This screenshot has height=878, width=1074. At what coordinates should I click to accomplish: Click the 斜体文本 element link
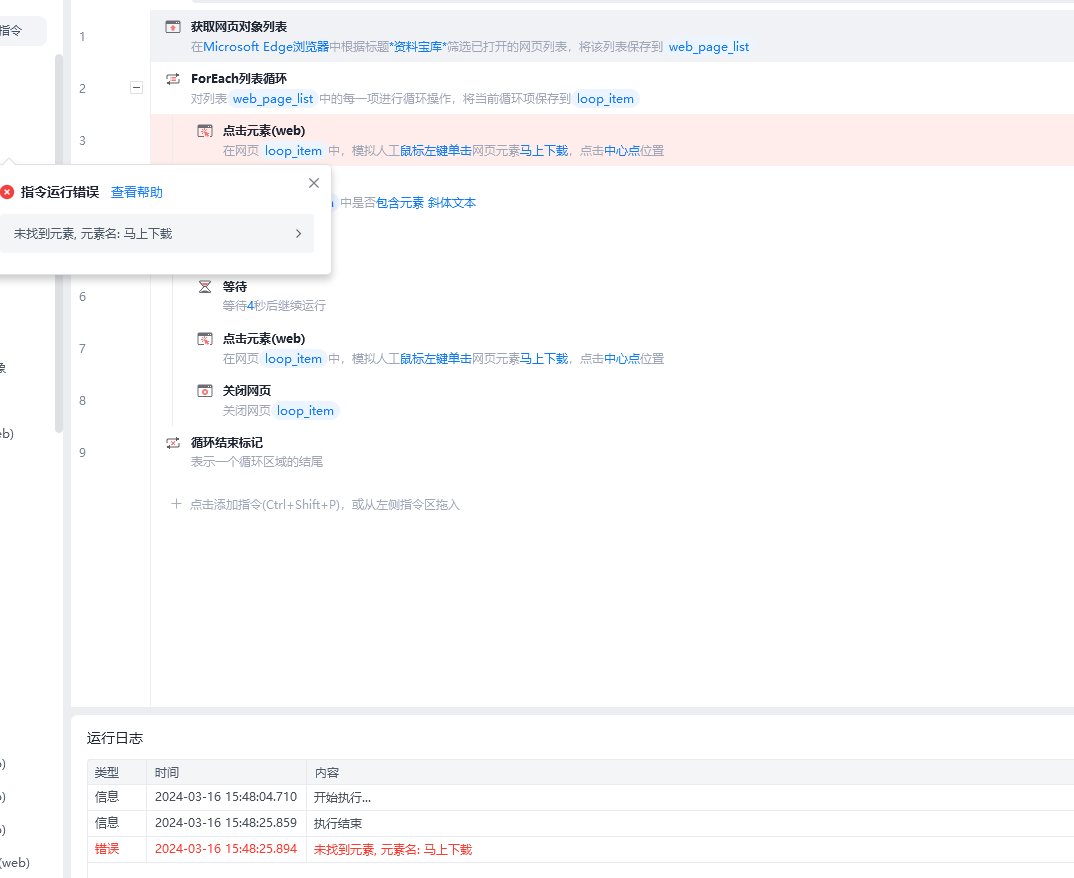coord(452,203)
